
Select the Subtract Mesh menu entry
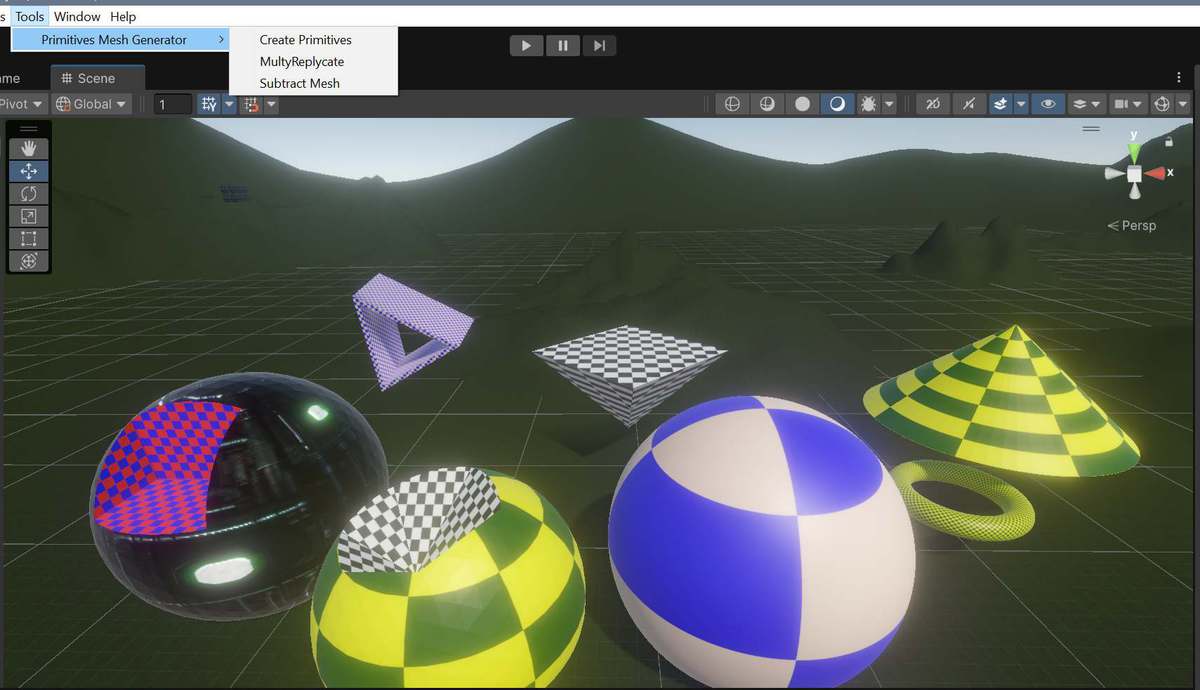coord(299,83)
